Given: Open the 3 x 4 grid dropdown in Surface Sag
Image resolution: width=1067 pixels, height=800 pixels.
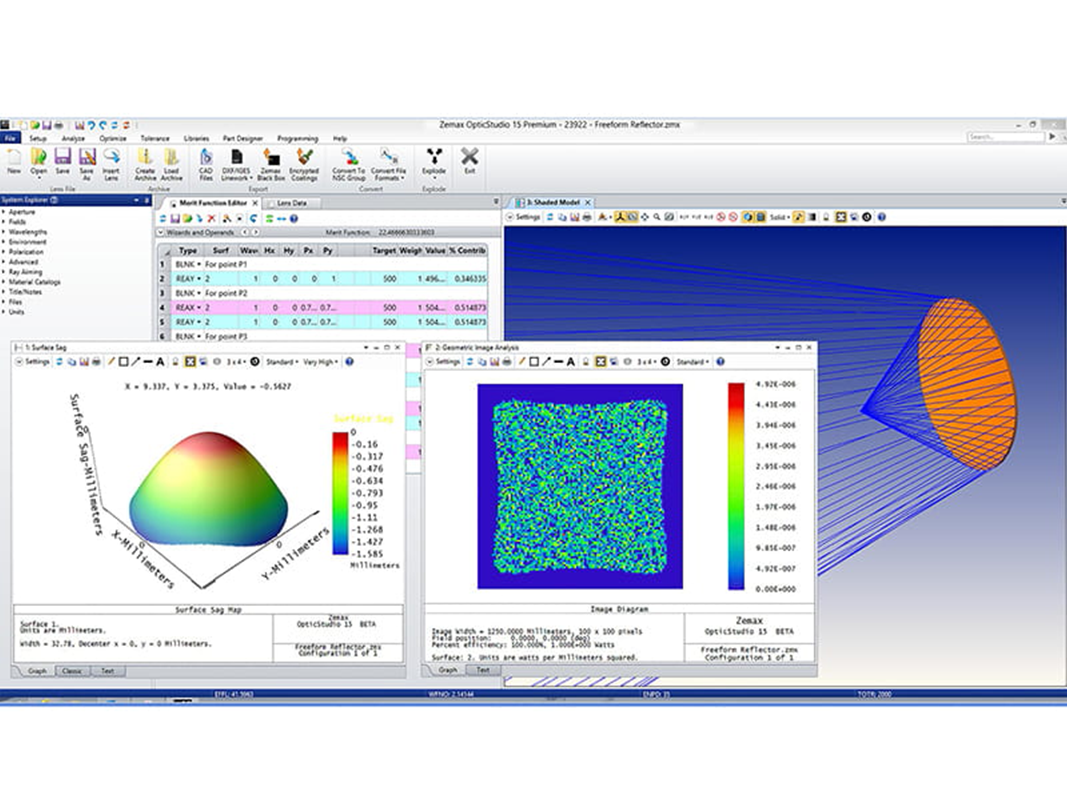Looking at the screenshot, I should [x=235, y=361].
